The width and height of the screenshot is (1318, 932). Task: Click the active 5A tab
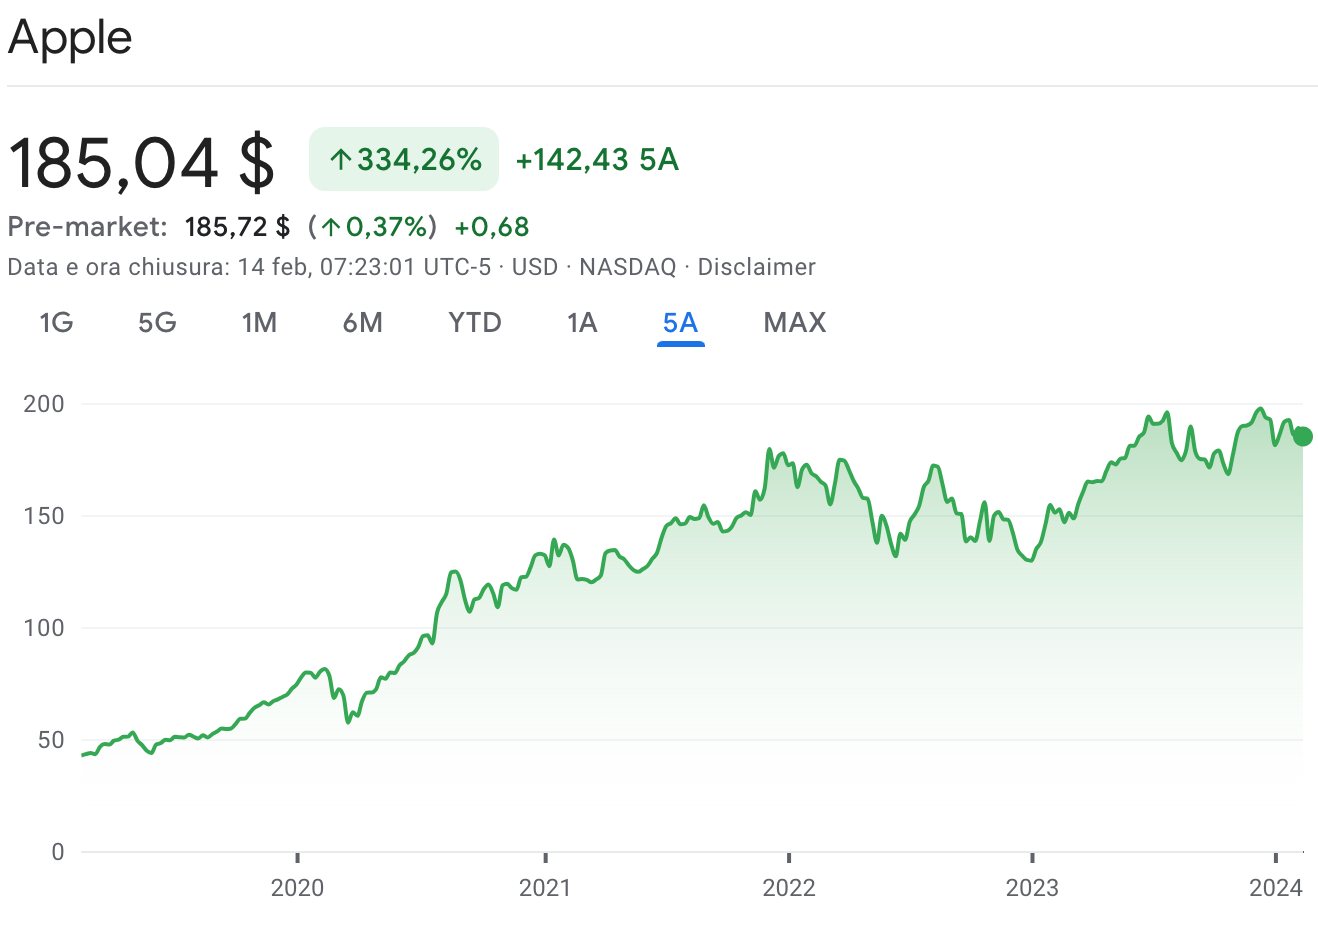tap(680, 323)
